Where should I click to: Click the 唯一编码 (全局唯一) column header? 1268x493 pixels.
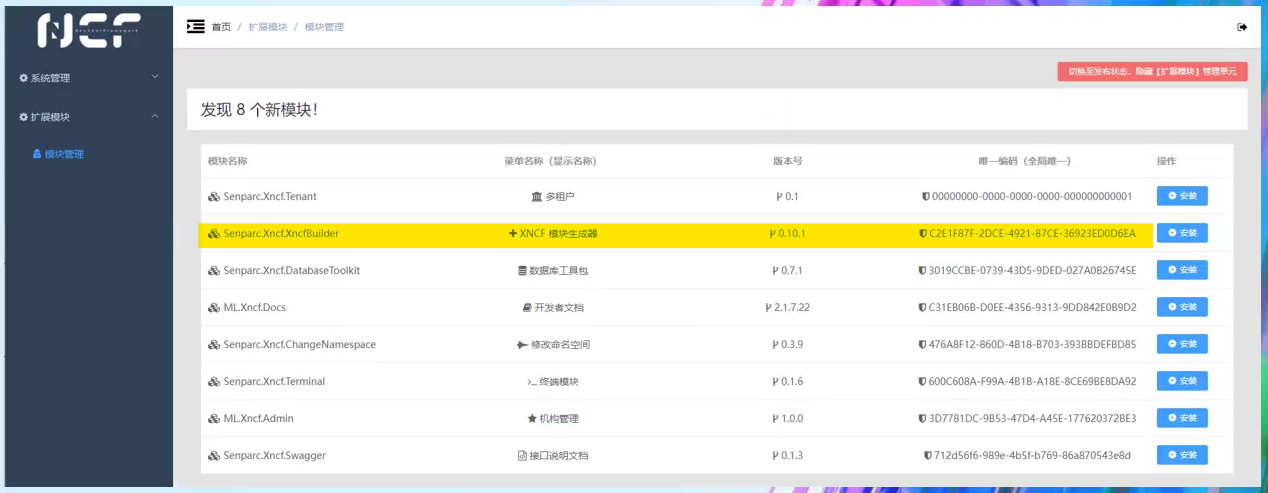[x=1025, y=161]
